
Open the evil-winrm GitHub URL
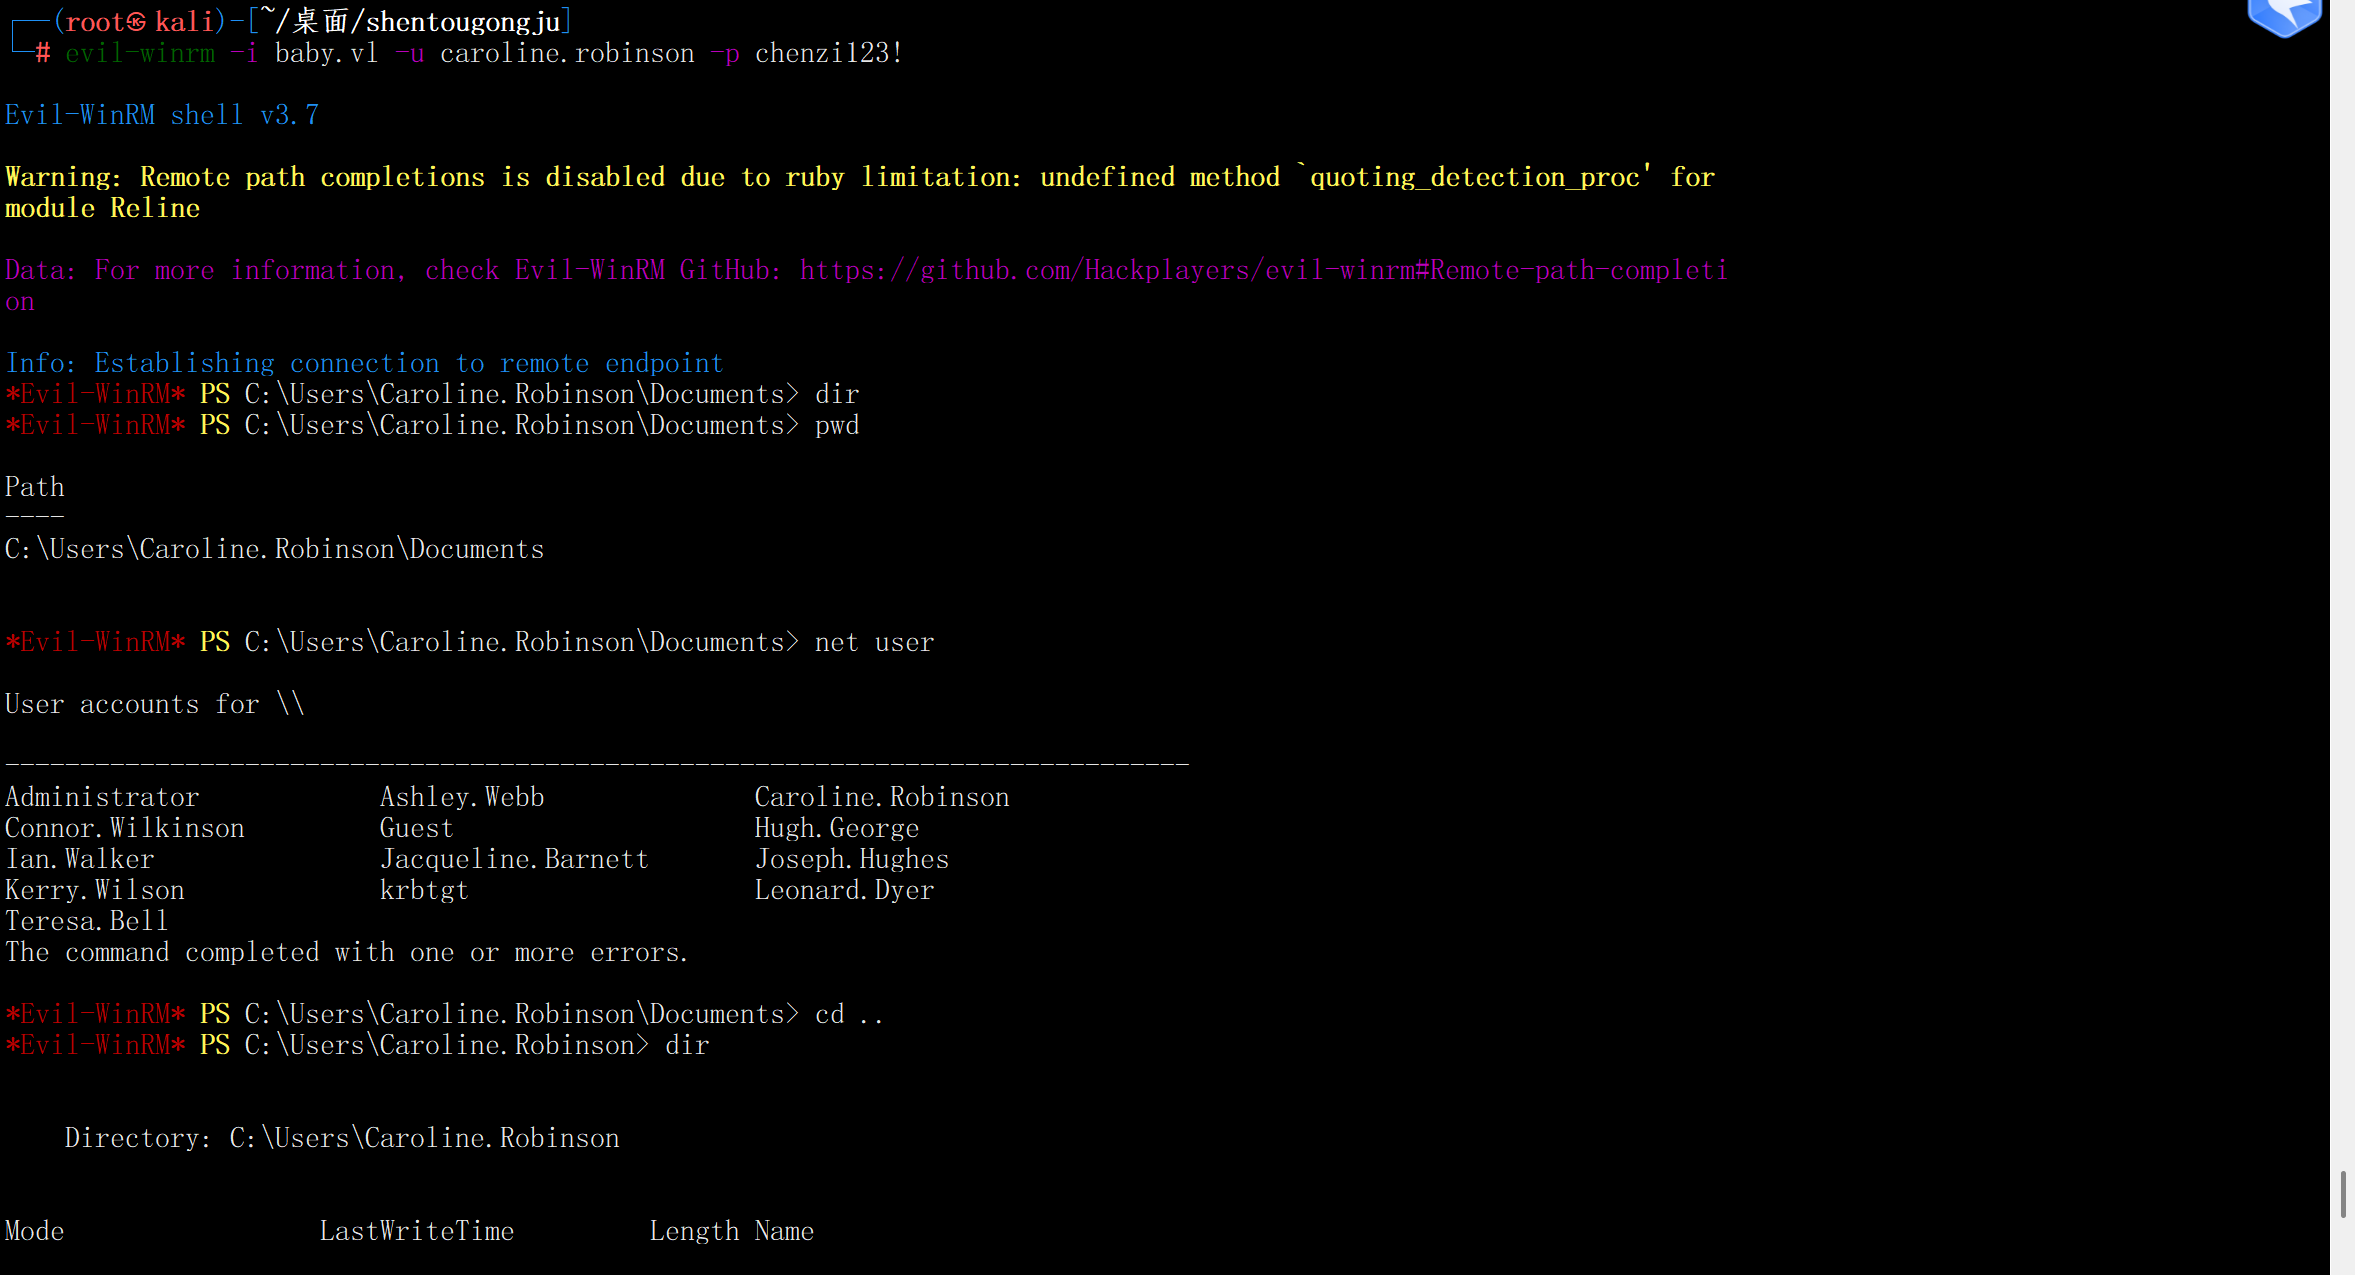pyautogui.click(x=1263, y=271)
